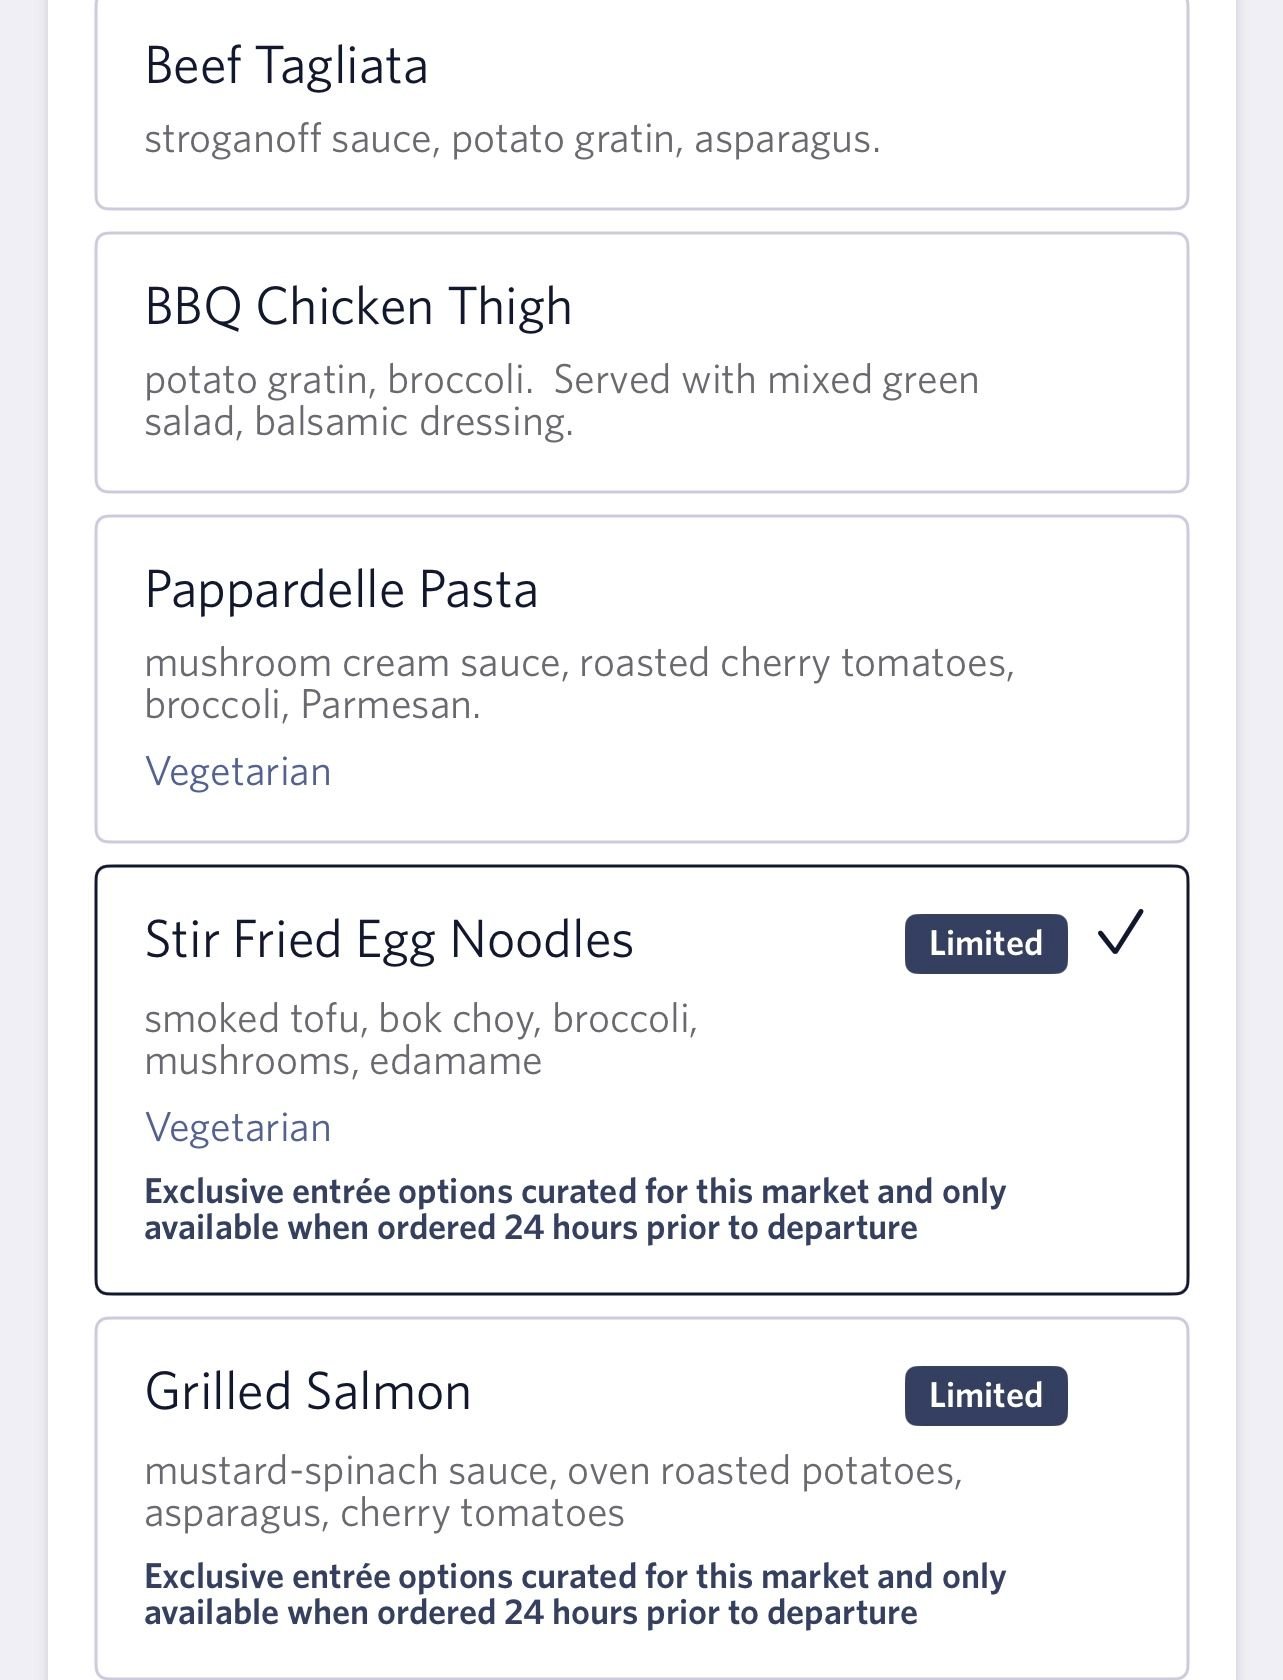Tap the 24-hour exclusive note under Grilled Salmon
Viewport: 1283px width, 1680px height.
[x=574, y=1595]
